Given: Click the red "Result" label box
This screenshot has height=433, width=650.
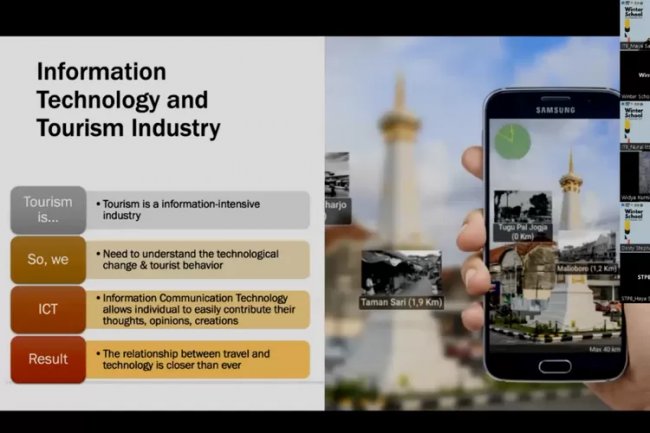Looking at the screenshot, I should click(x=48, y=359).
